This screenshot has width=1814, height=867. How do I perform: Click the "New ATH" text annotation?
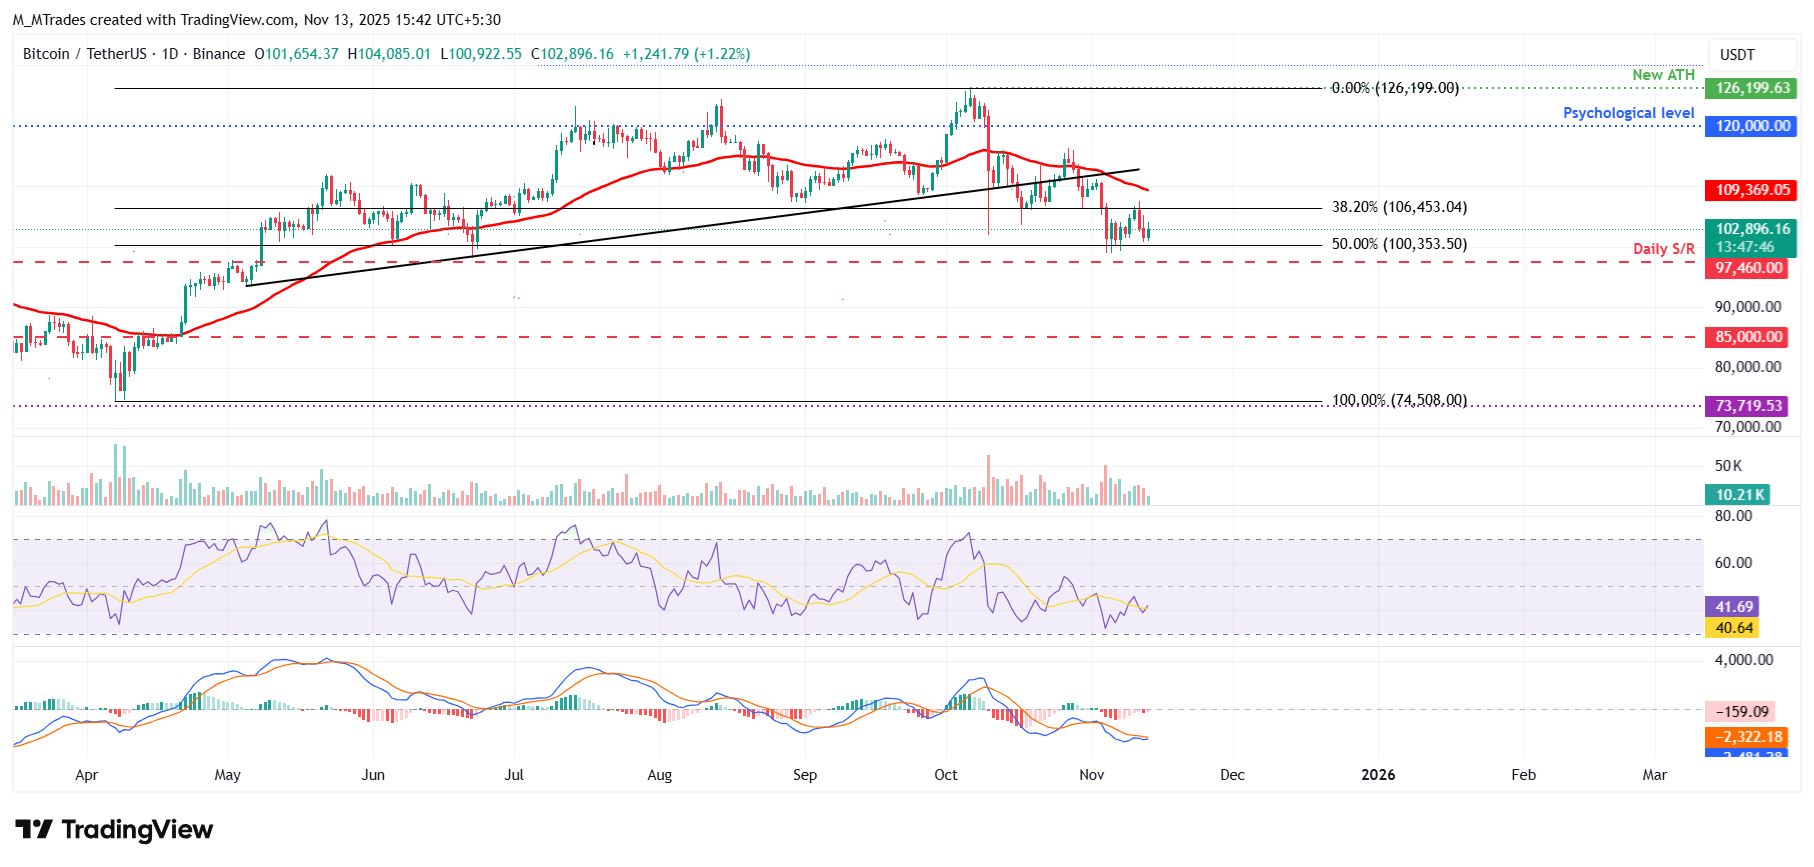click(1663, 75)
